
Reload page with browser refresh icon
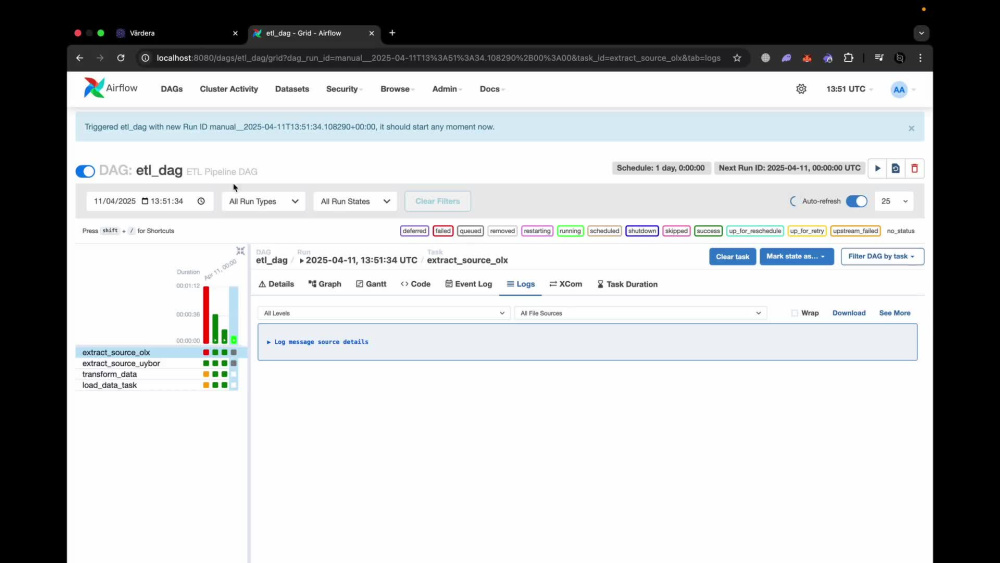pyautogui.click(x=121, y=58)
